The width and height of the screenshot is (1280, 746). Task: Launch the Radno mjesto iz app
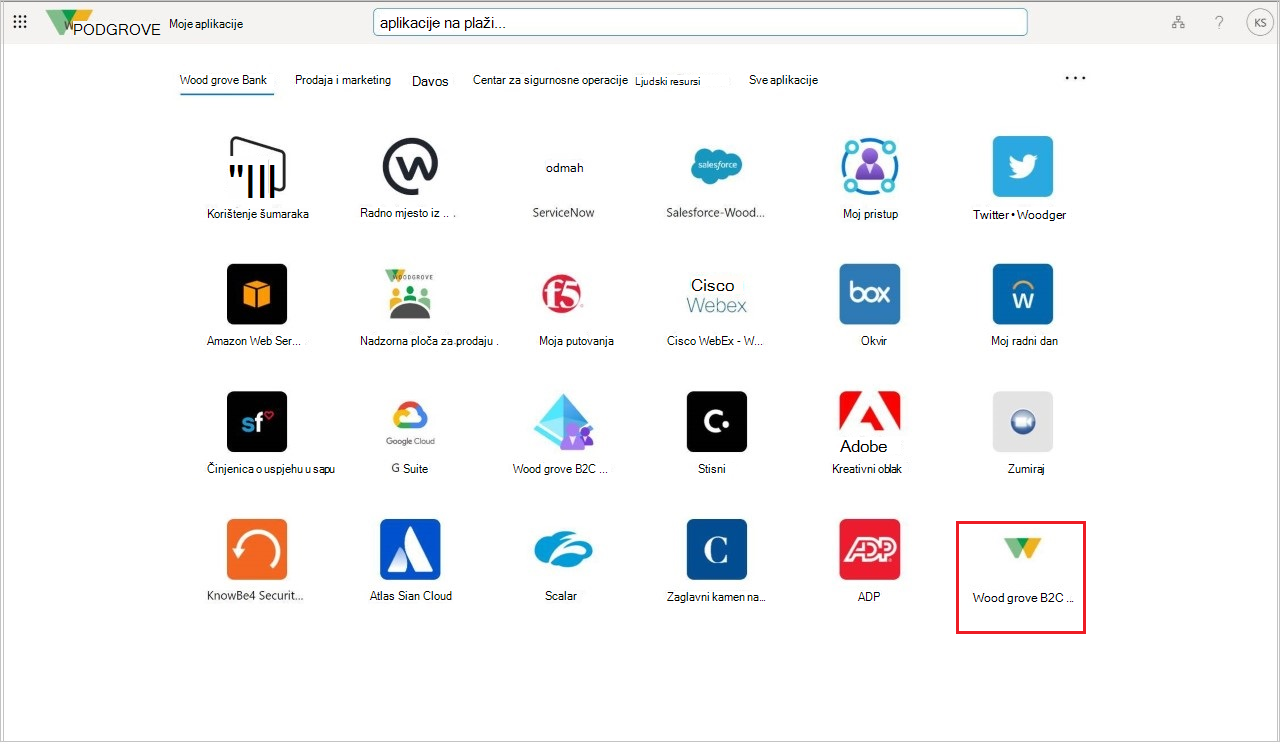click(410, 166)
